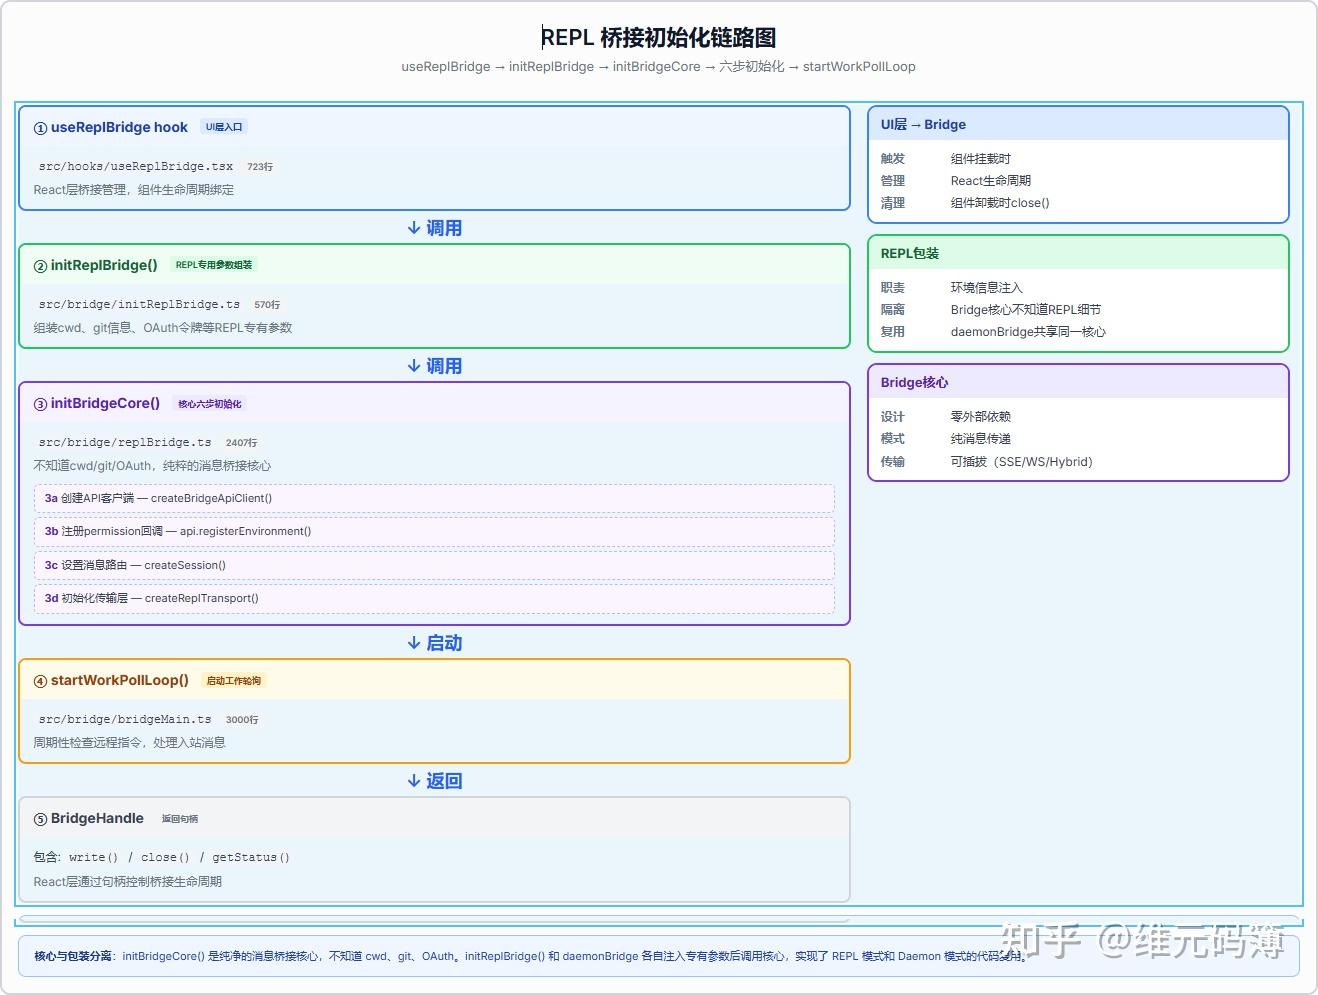Click the title "REPL 桥接初始化链路图"
The width and height of the screenshot is (1318, 995).
click(659, 38)
